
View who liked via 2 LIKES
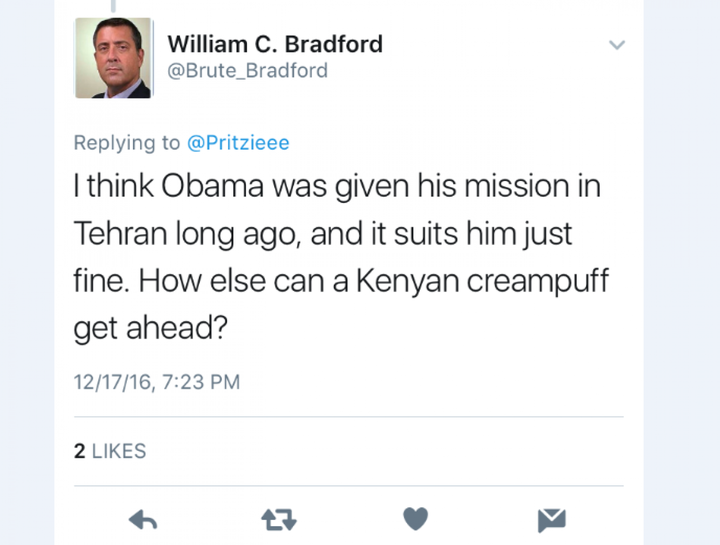(110, 451)
